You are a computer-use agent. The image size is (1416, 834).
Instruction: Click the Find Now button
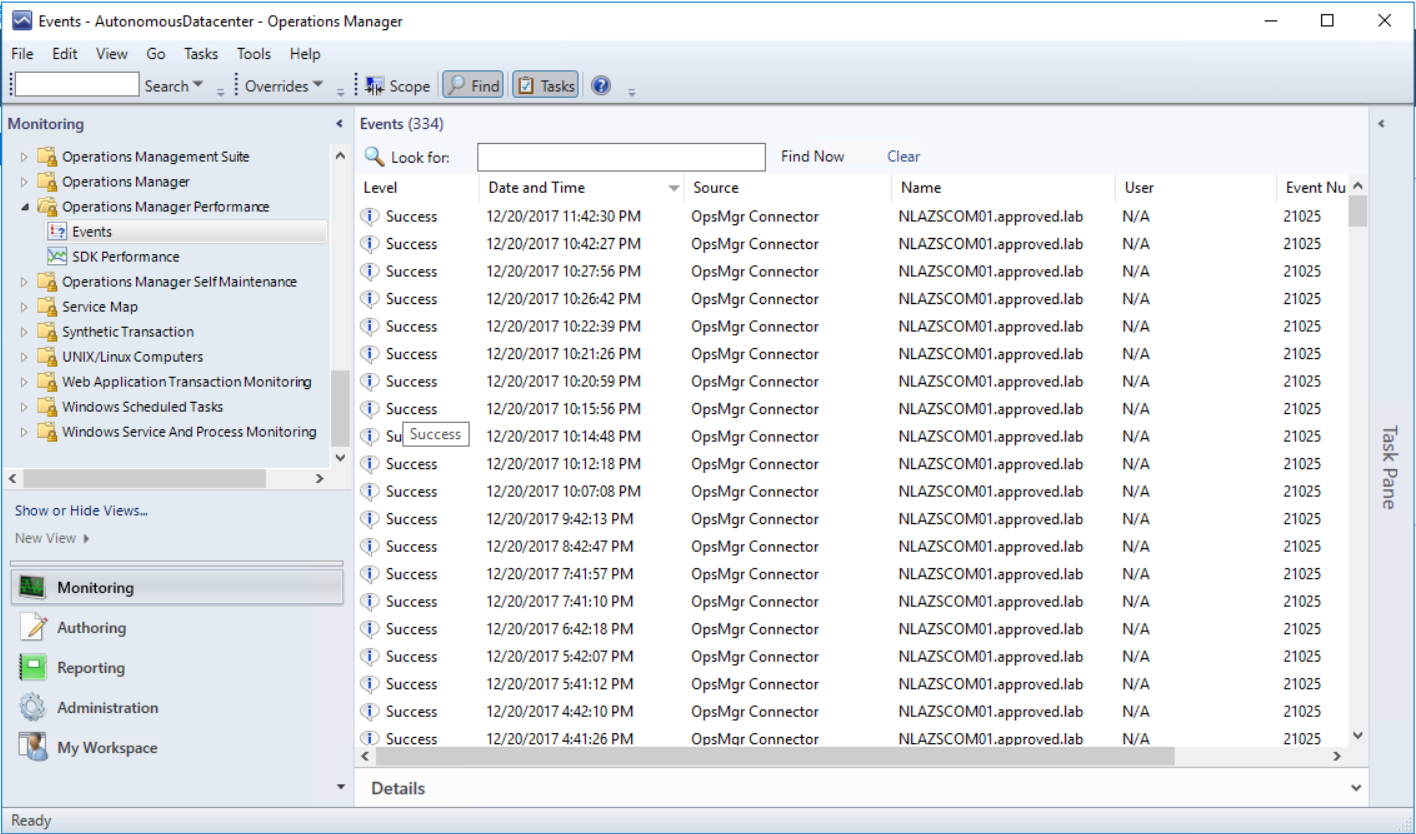(x=812, y=157)
